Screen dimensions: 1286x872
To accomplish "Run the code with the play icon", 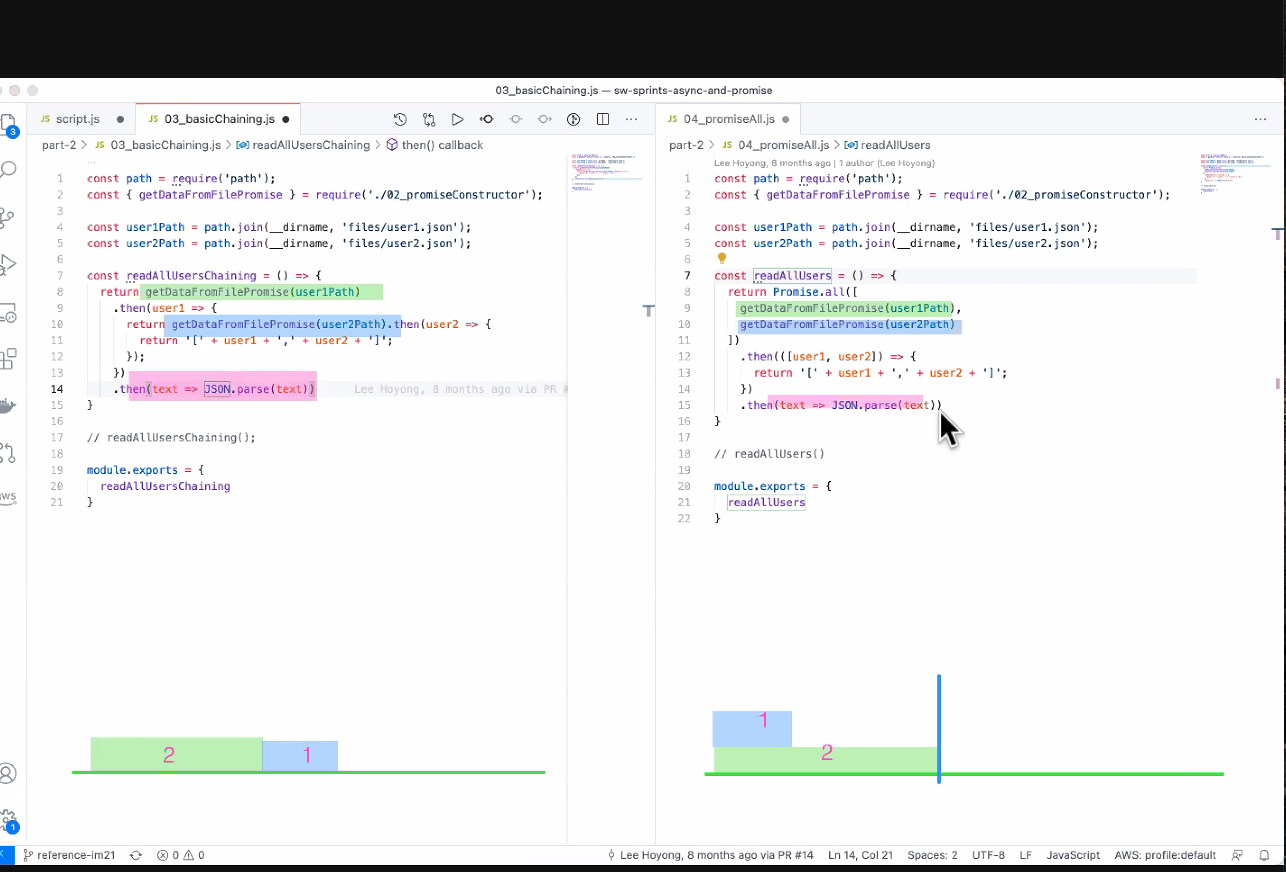I will pyautogui.click(x=457, y=119).
